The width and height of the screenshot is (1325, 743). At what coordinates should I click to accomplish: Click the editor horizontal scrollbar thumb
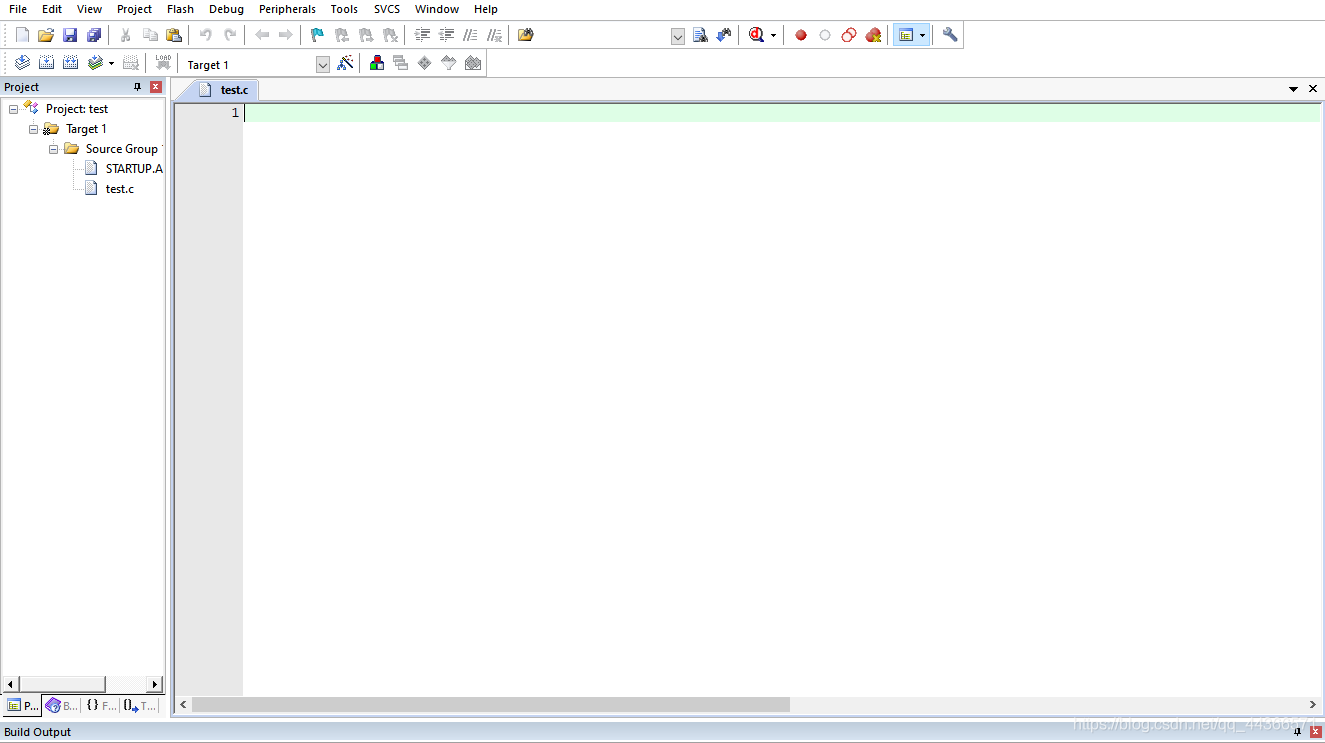click(x=491, y=705)
